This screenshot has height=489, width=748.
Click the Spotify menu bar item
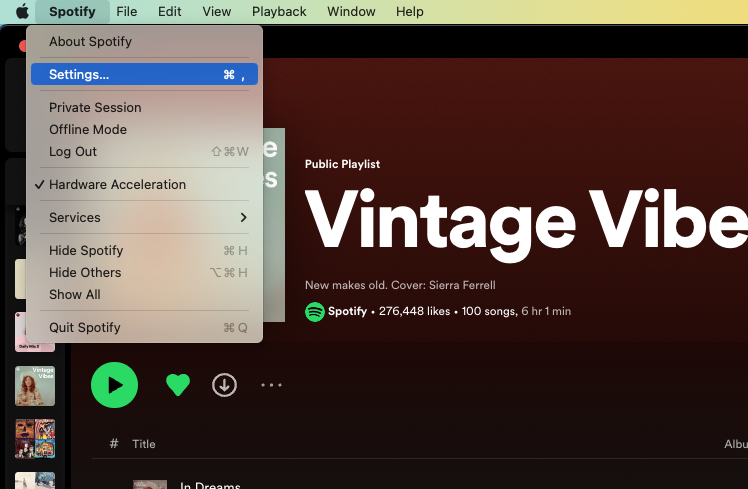click(72, 11)
